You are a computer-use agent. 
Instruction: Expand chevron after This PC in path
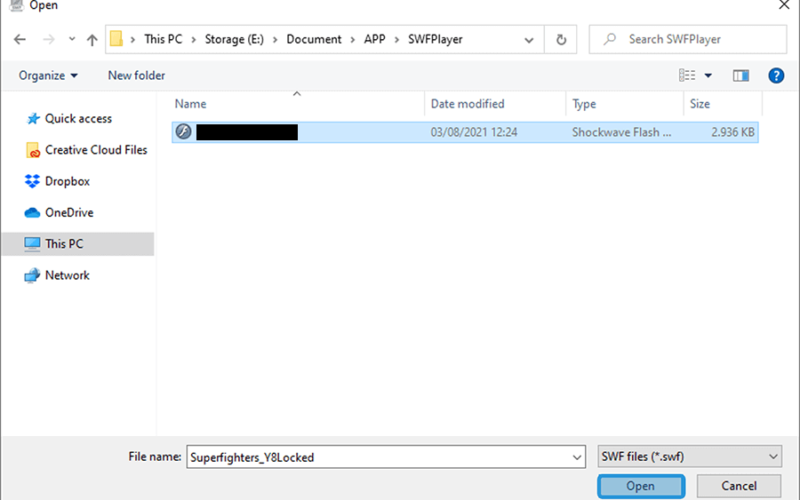coord(193,40)
